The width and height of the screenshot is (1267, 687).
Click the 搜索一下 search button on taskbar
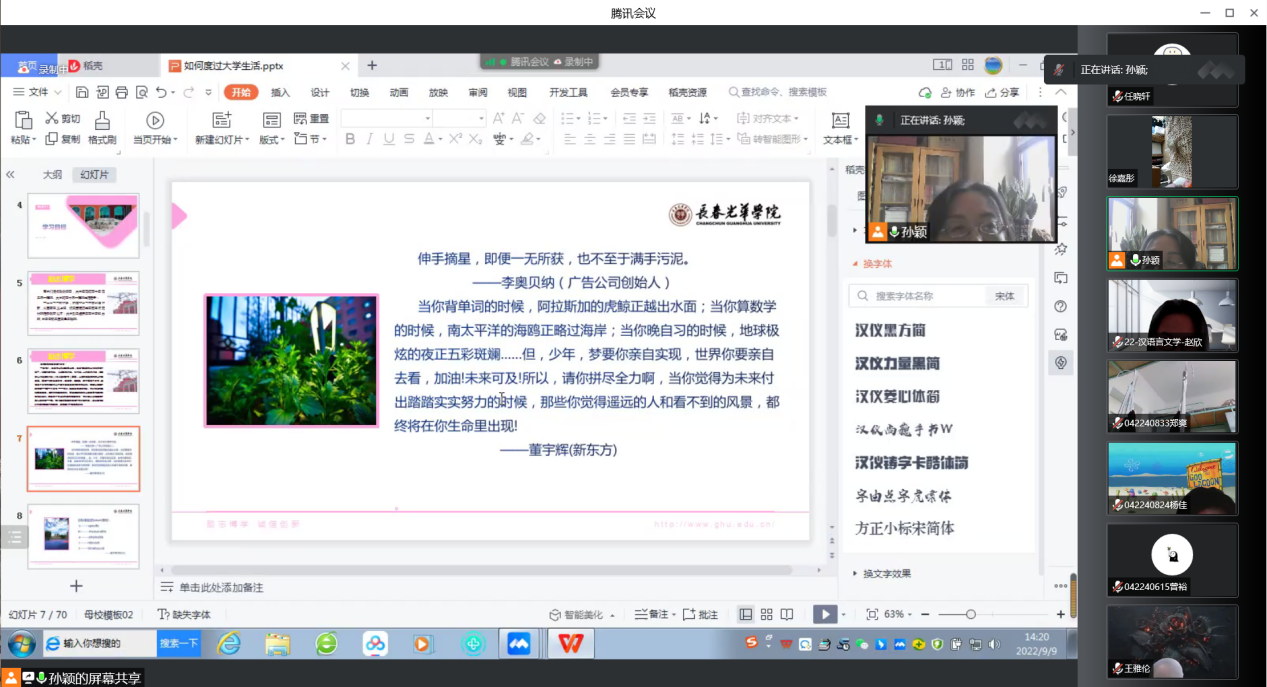[178, 643]
